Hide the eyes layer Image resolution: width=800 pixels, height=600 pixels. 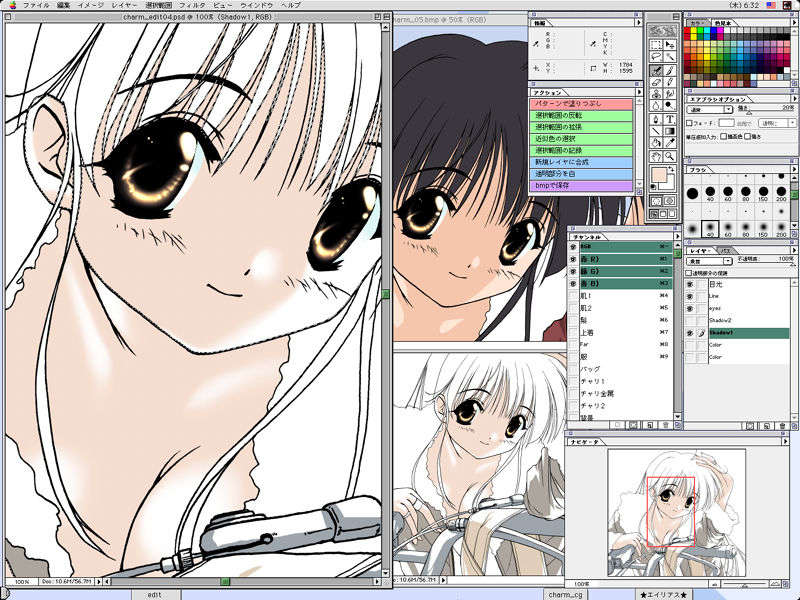coord(690,309)
